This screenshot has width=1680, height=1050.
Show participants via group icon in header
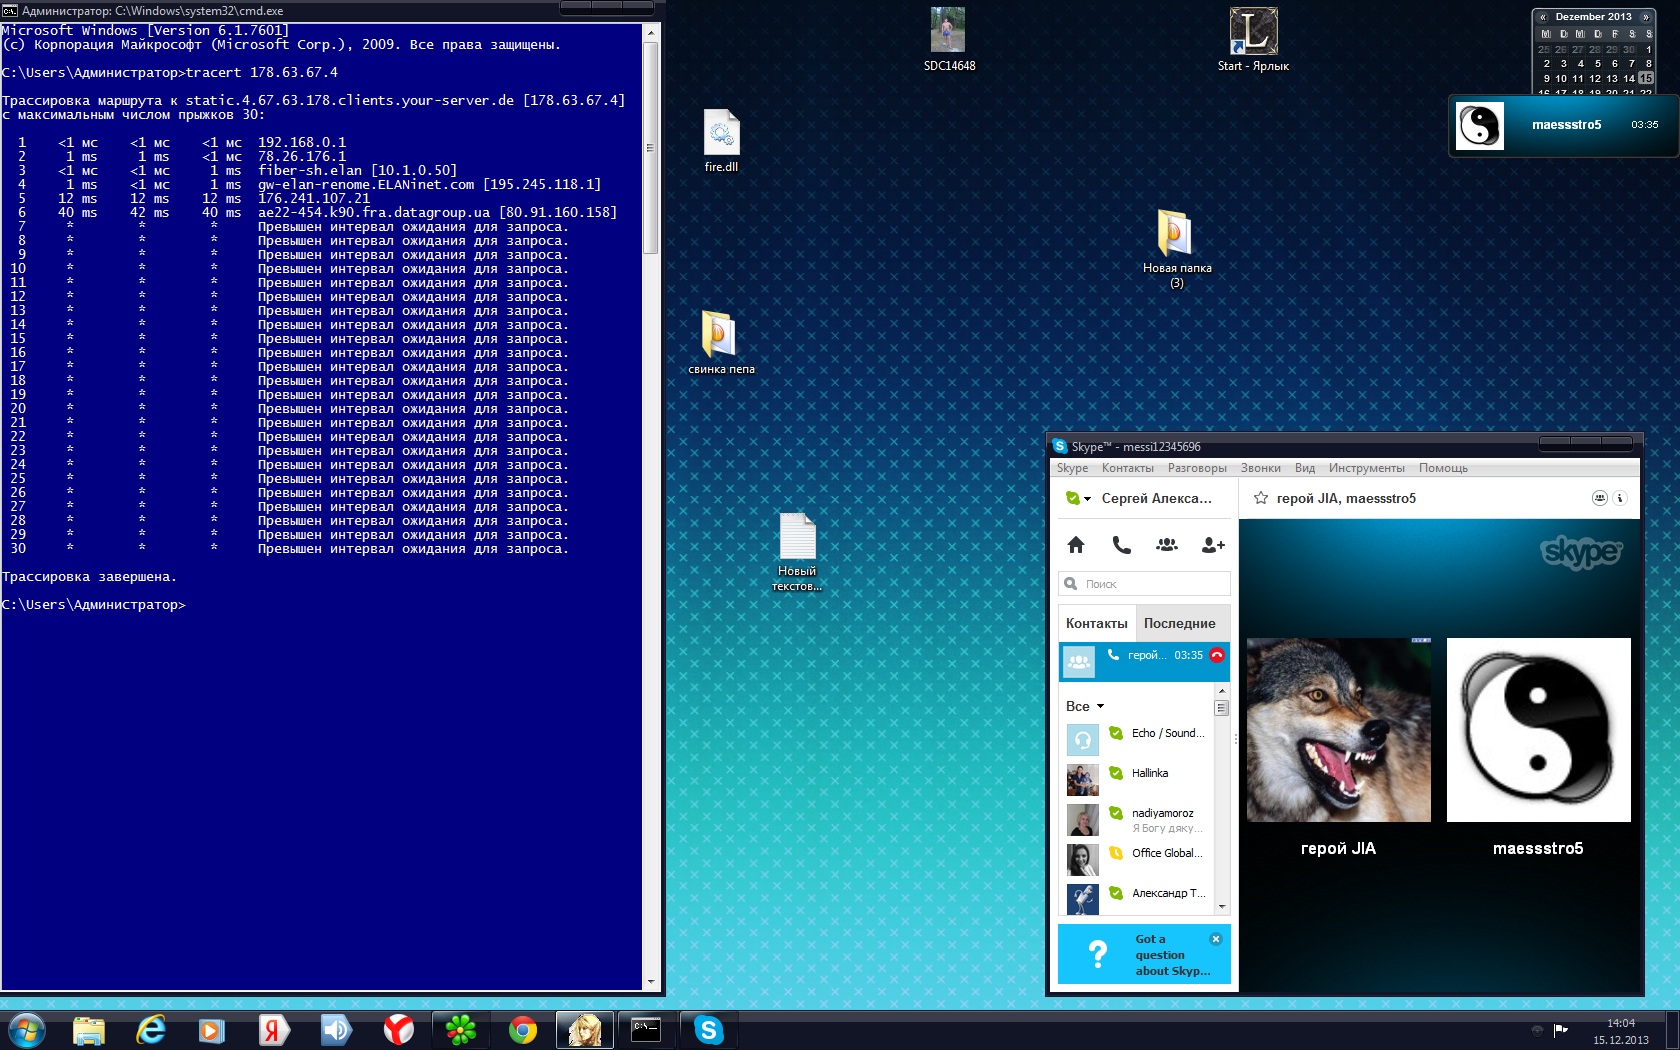1599,498
